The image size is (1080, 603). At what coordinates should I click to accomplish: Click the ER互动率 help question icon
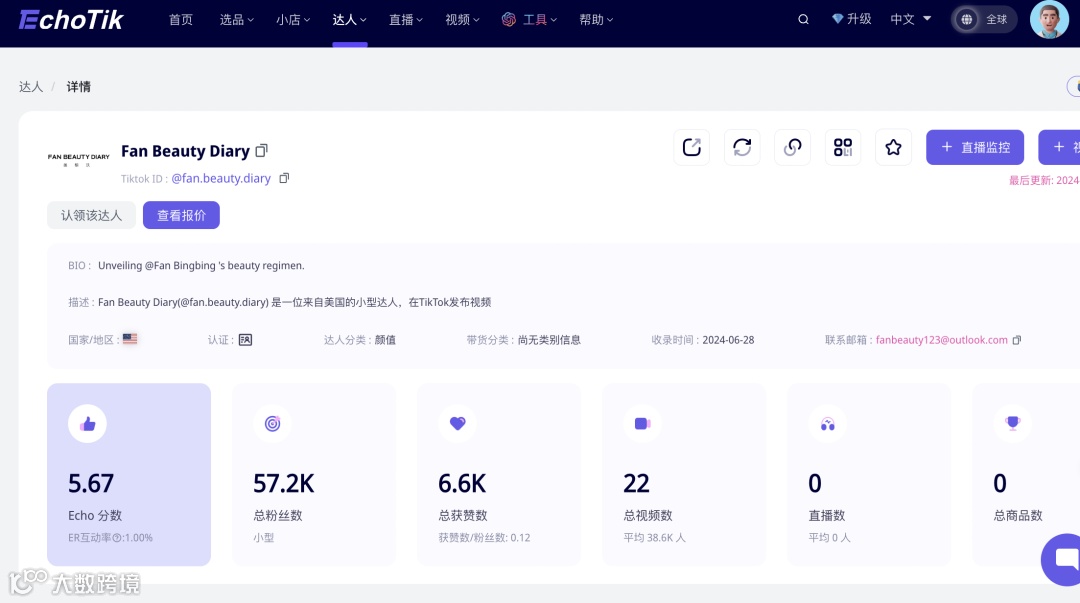coord(116,538)
